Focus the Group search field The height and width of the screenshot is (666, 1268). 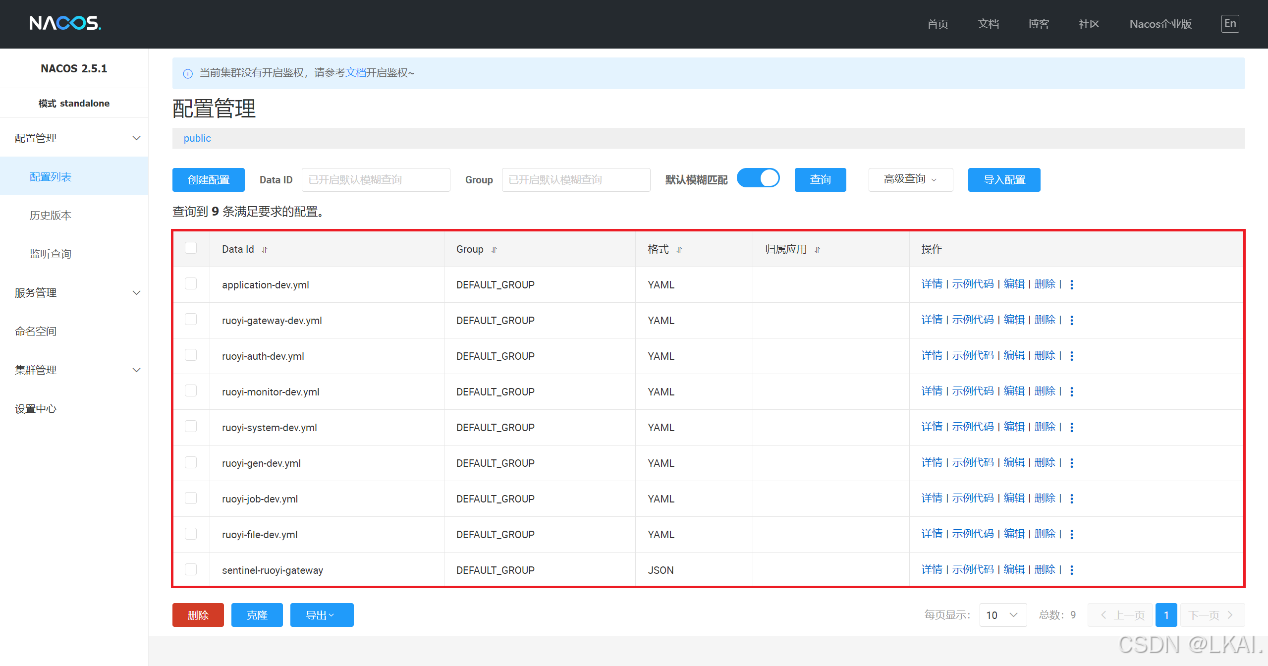click(576, 180)
